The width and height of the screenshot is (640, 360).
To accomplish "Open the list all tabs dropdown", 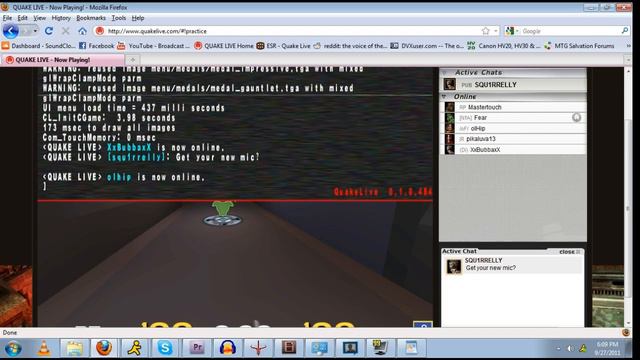I will tap(628, 60).
